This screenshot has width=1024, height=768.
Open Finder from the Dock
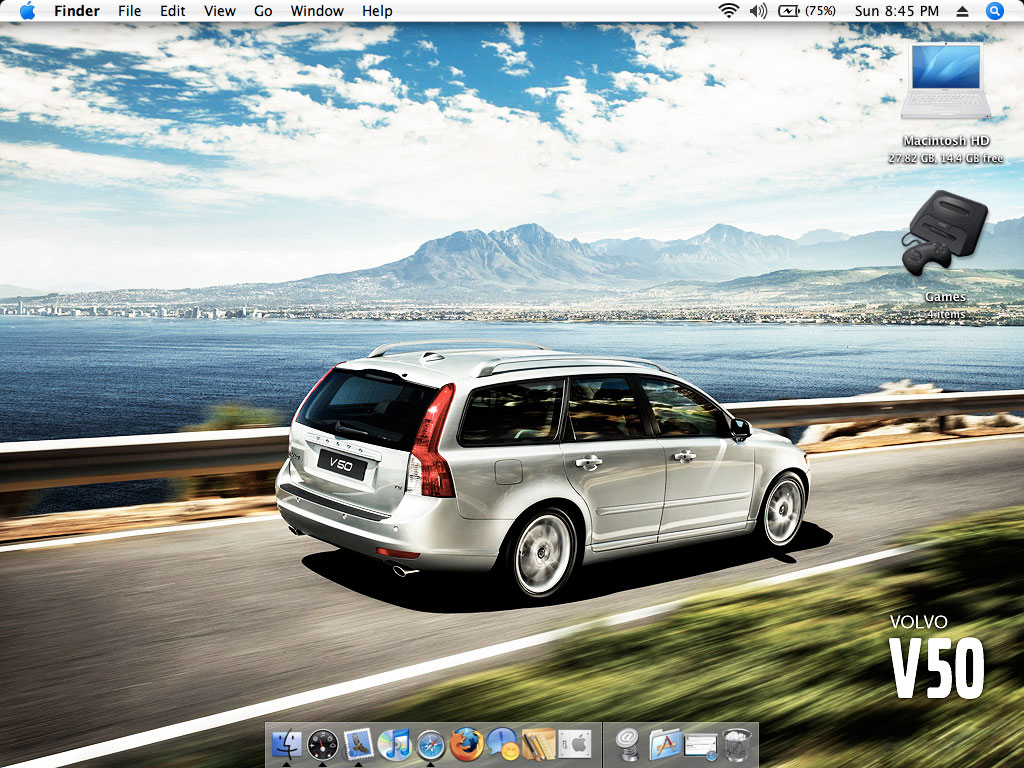pyautogui.click(x=286, y=744)
